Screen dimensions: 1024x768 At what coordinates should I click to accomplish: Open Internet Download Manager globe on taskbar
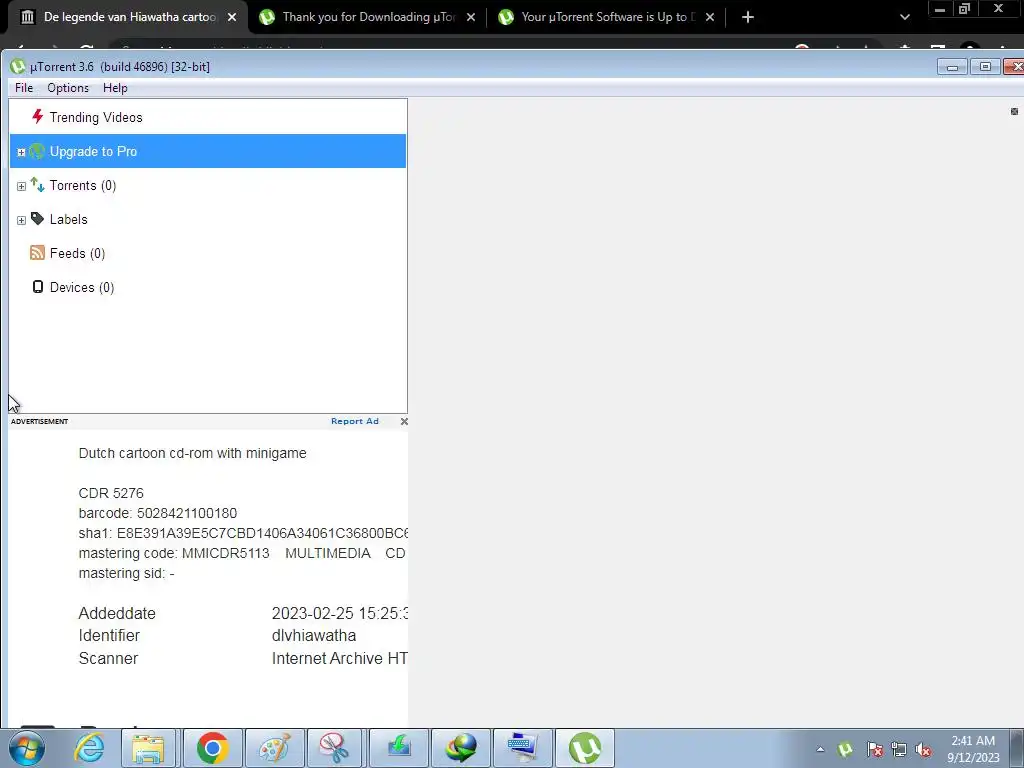click(x=461, y=748)
